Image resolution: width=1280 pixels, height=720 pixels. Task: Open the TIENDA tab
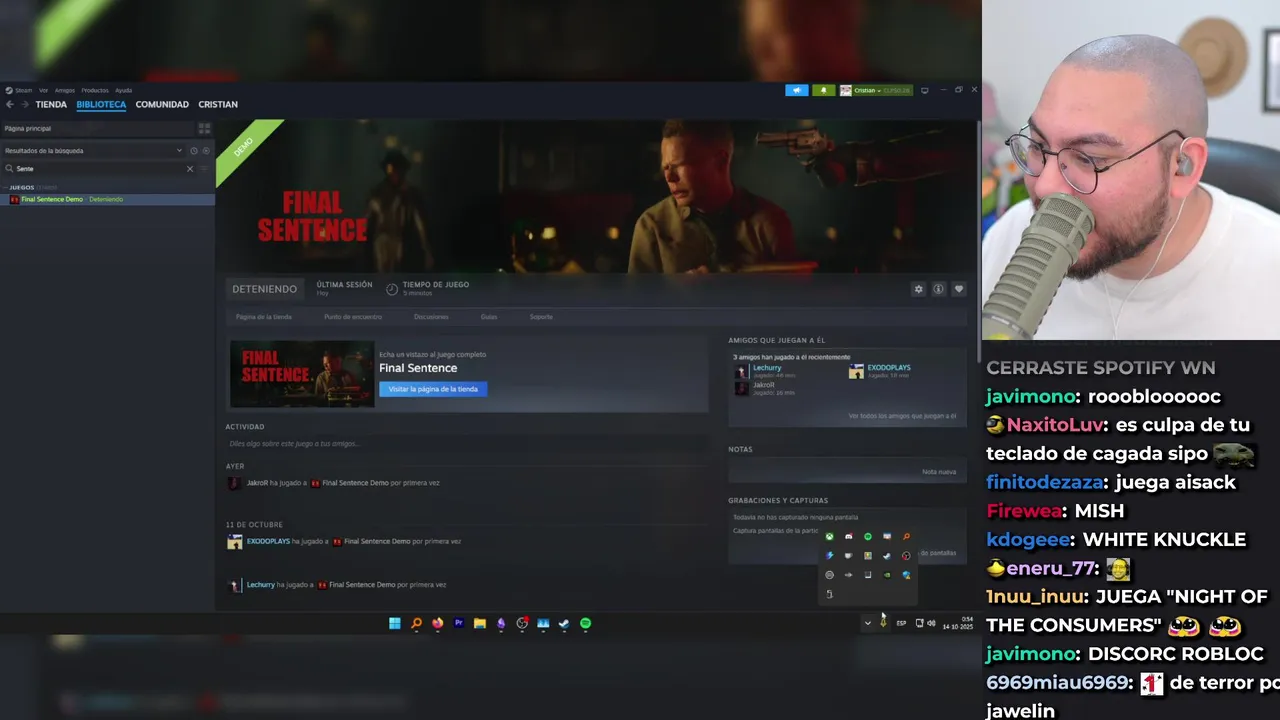51,104
